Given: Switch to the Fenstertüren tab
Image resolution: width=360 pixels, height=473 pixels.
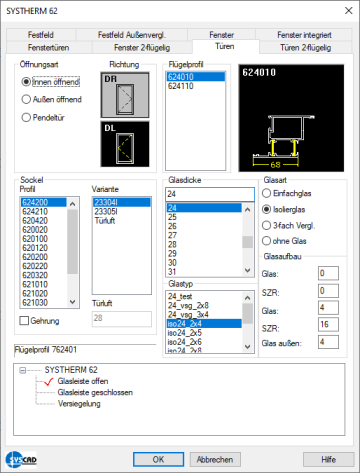Looking at the screenshot, I should [x=49, y=48].
